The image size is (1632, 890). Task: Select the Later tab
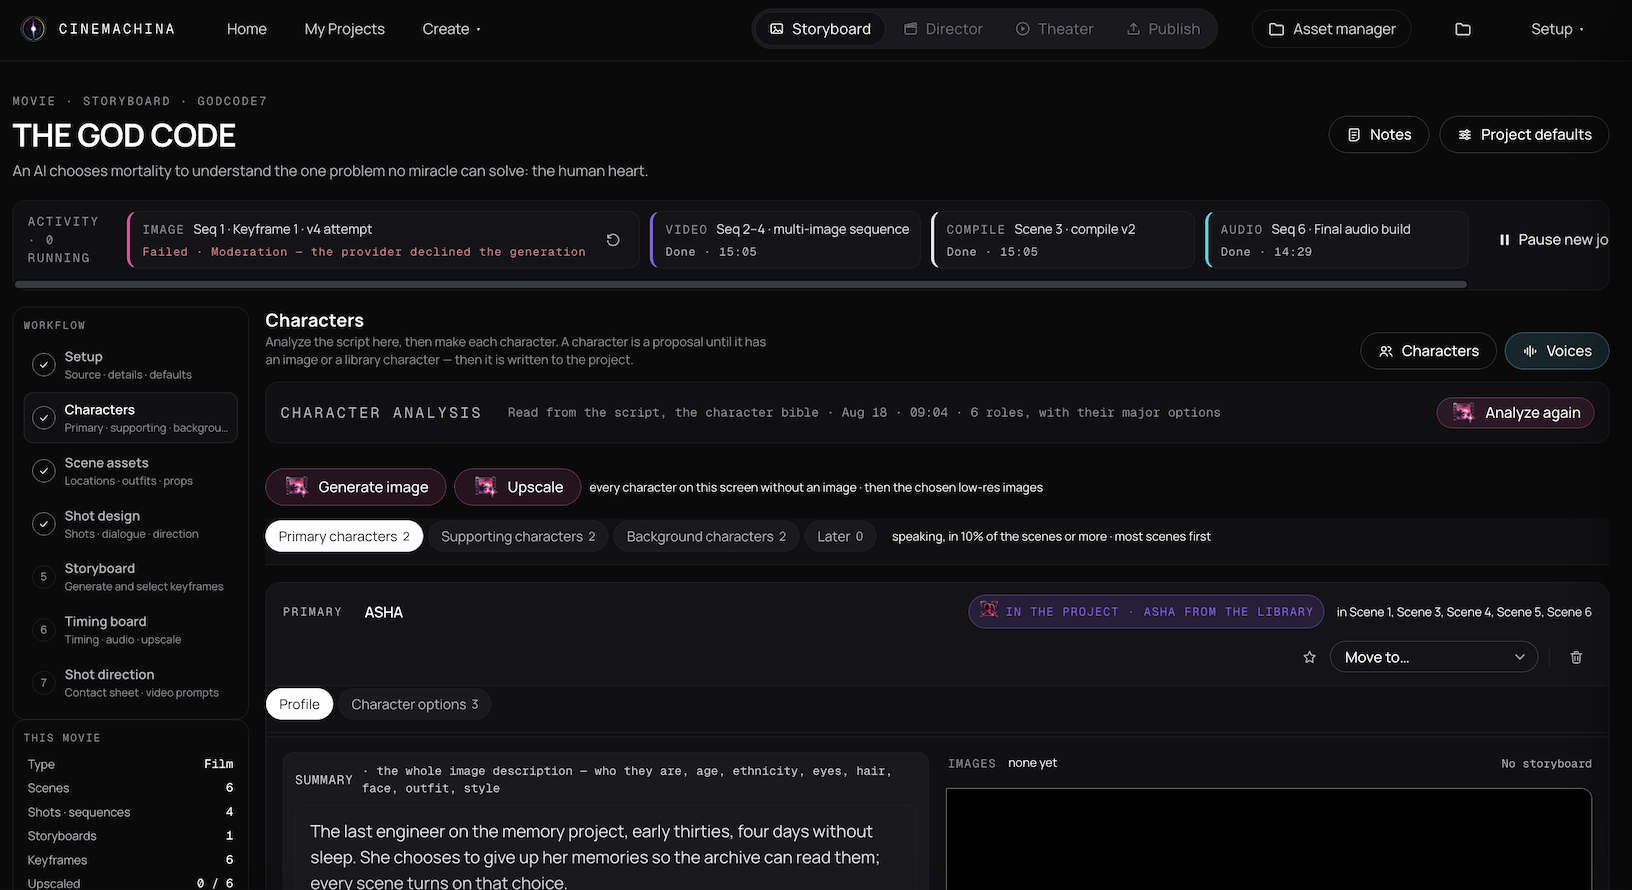840,536
